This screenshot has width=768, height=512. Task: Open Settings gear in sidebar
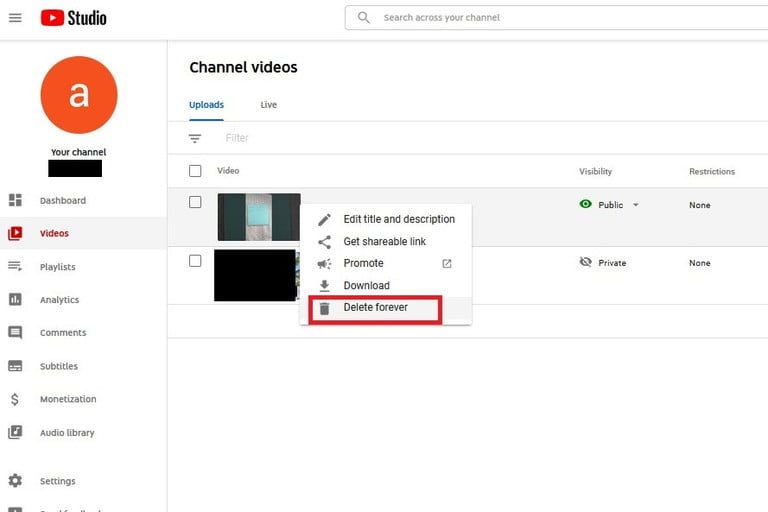[15, 481]
